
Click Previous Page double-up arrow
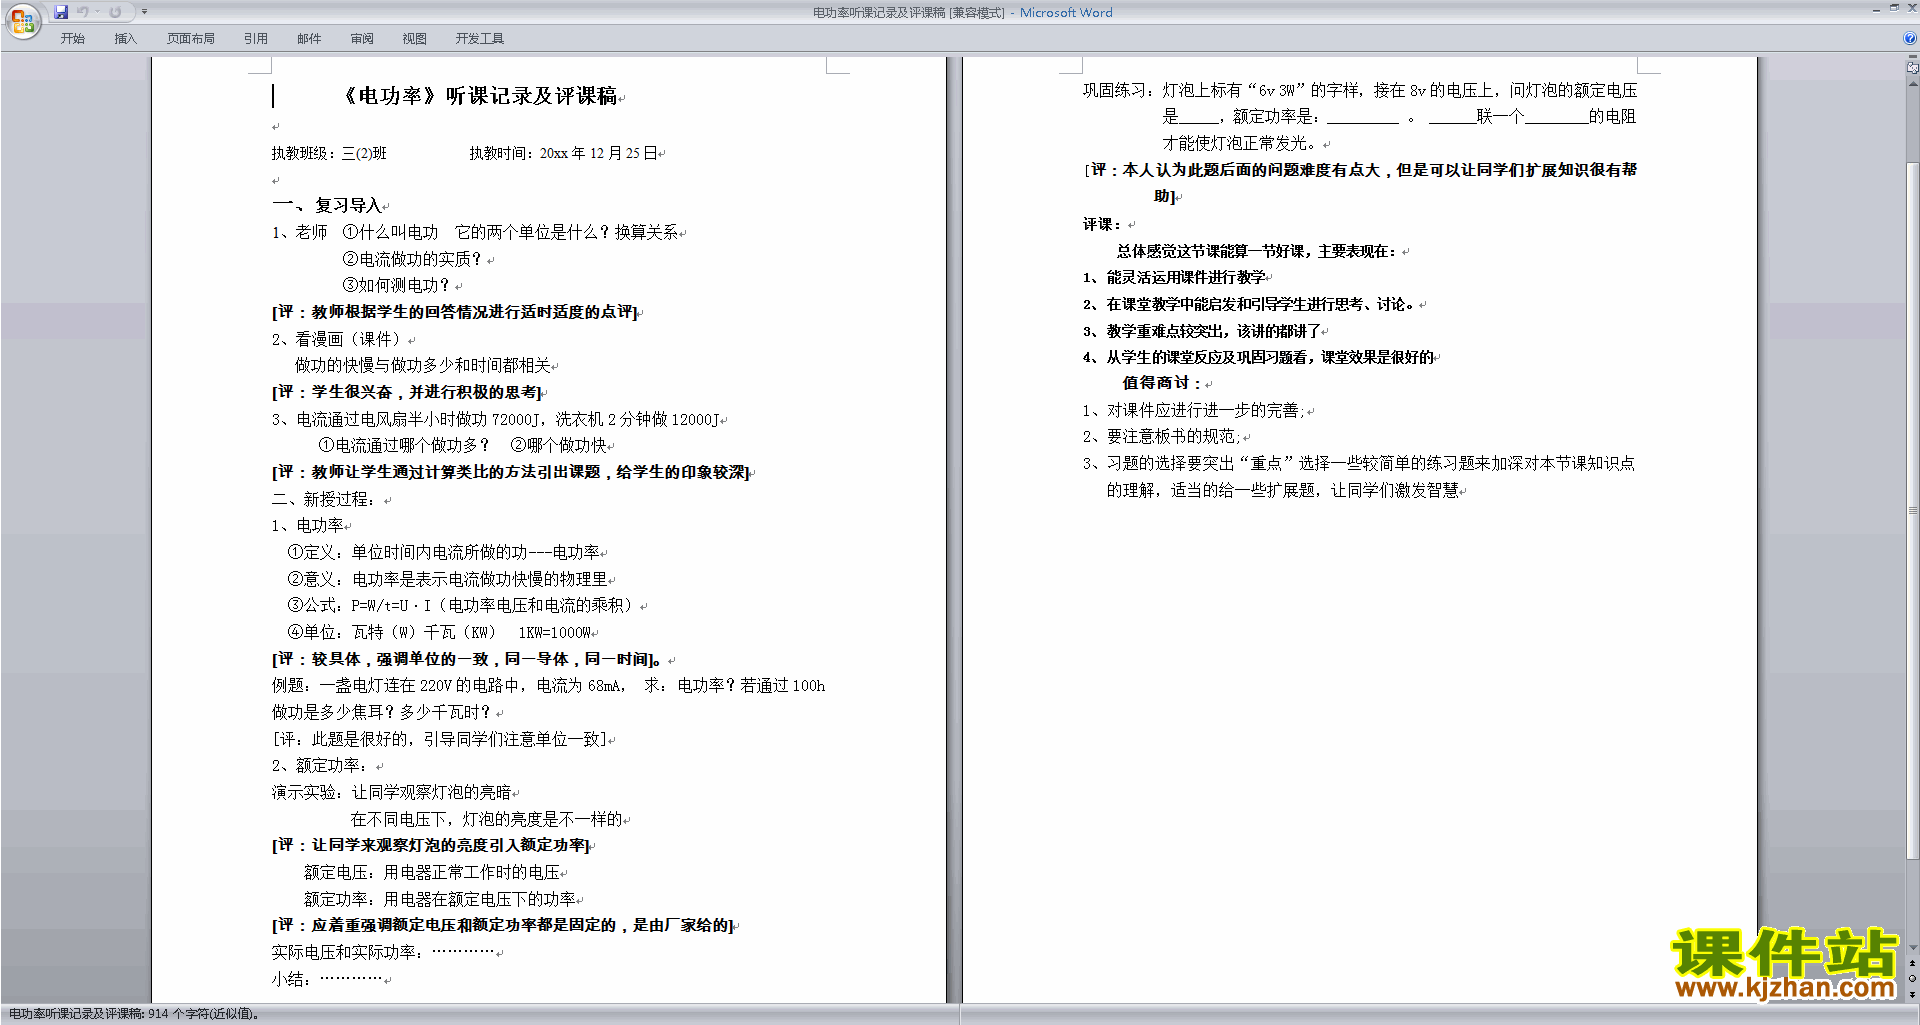1912,963
